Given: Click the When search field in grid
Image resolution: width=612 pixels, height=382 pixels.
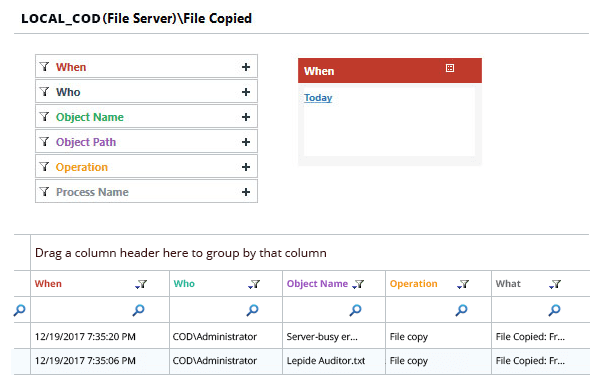Looking at the screenshot, I should (82, 310).
